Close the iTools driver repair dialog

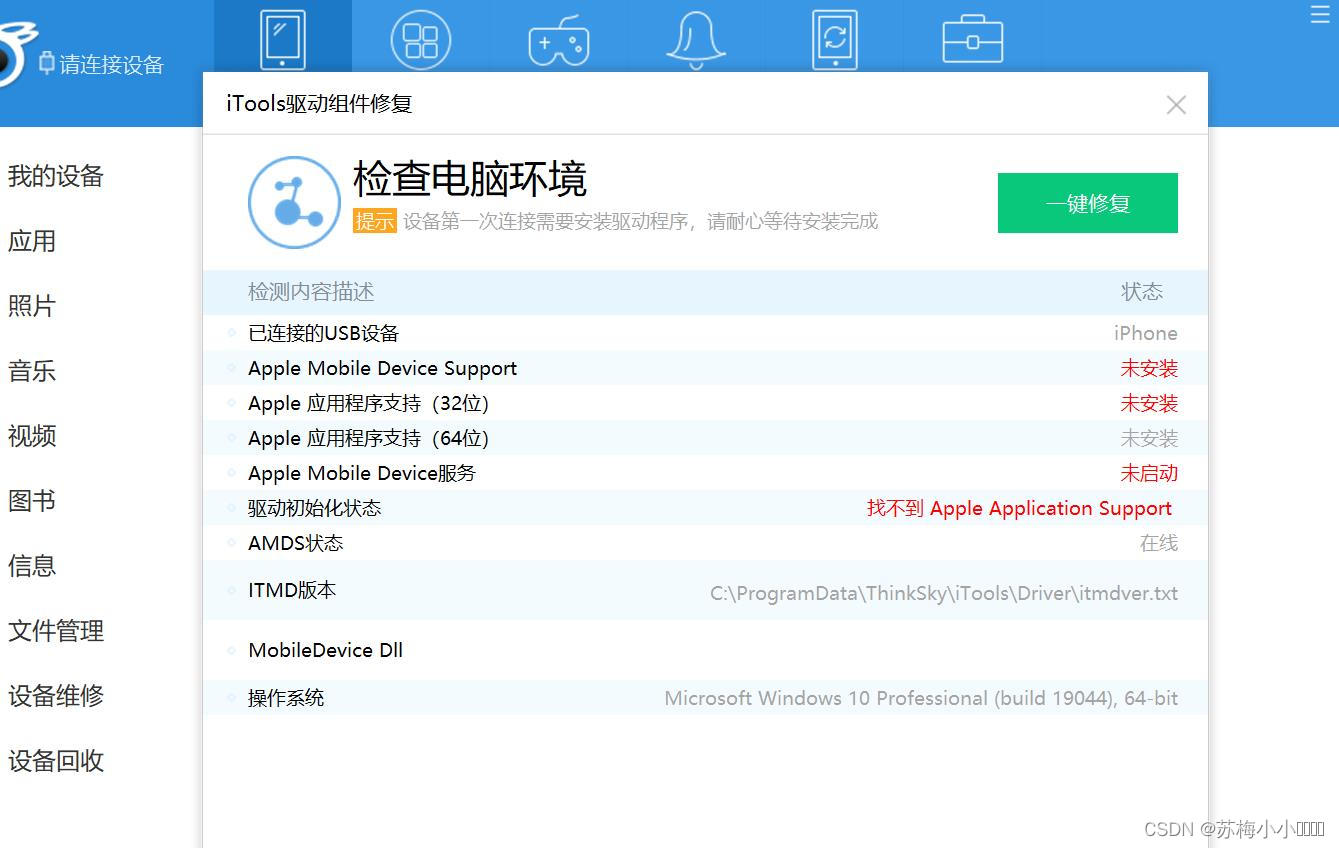click(1176, 105)
